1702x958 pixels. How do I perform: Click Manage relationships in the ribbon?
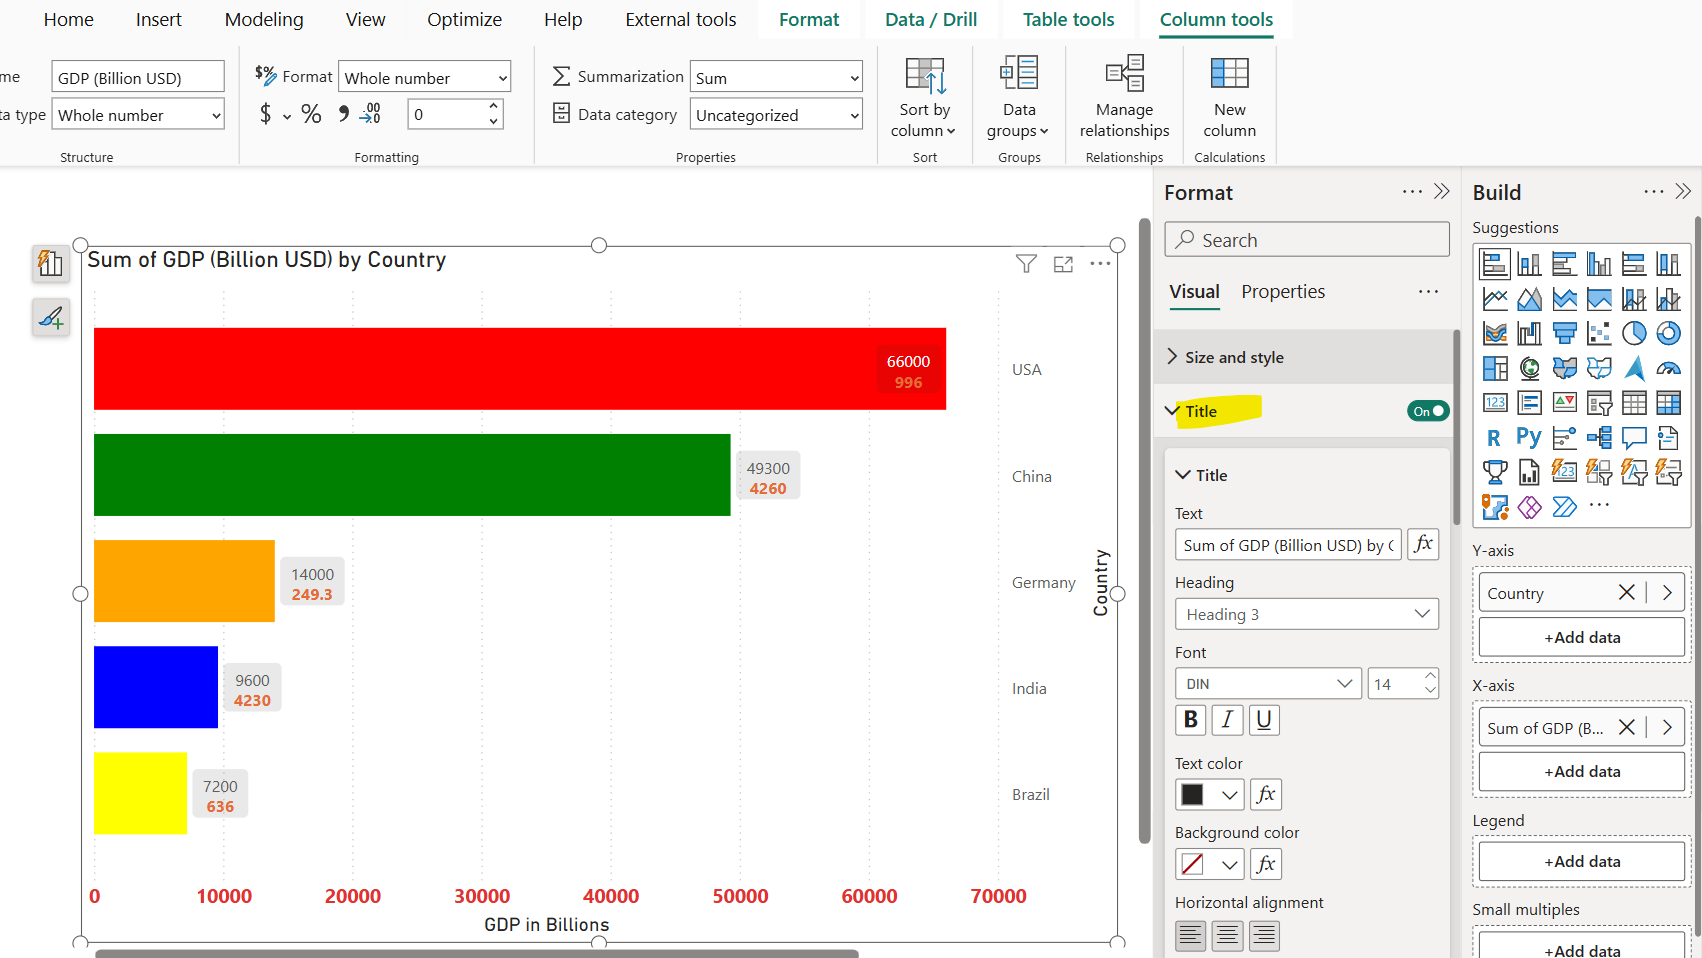point(1124,97)
